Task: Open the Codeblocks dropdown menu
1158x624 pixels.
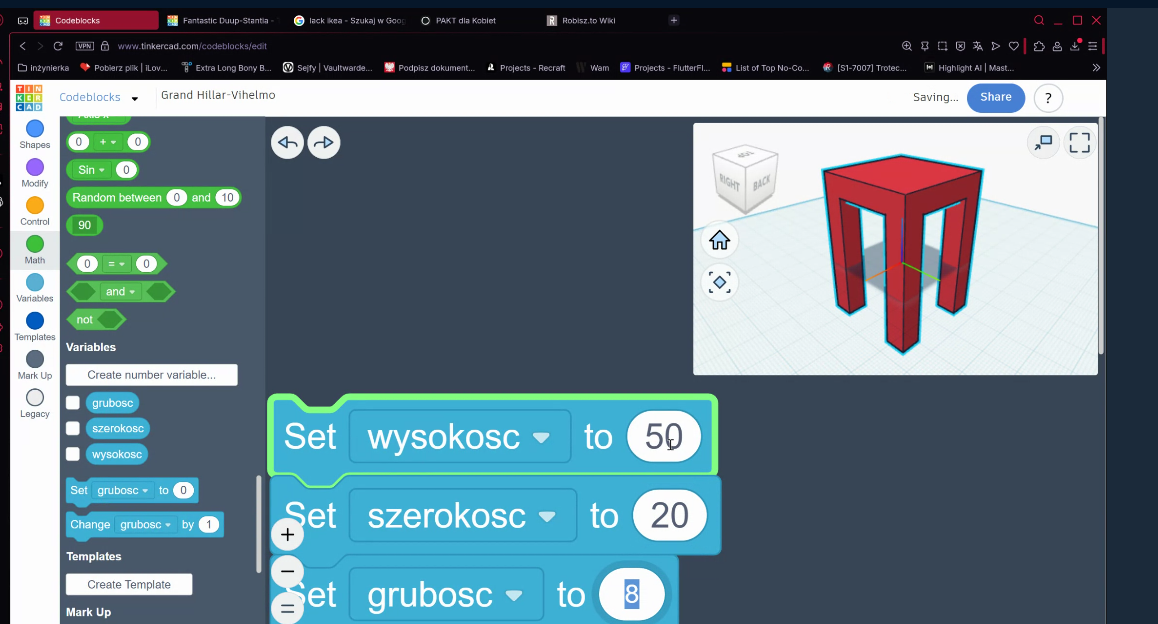Action: point(134,98)
